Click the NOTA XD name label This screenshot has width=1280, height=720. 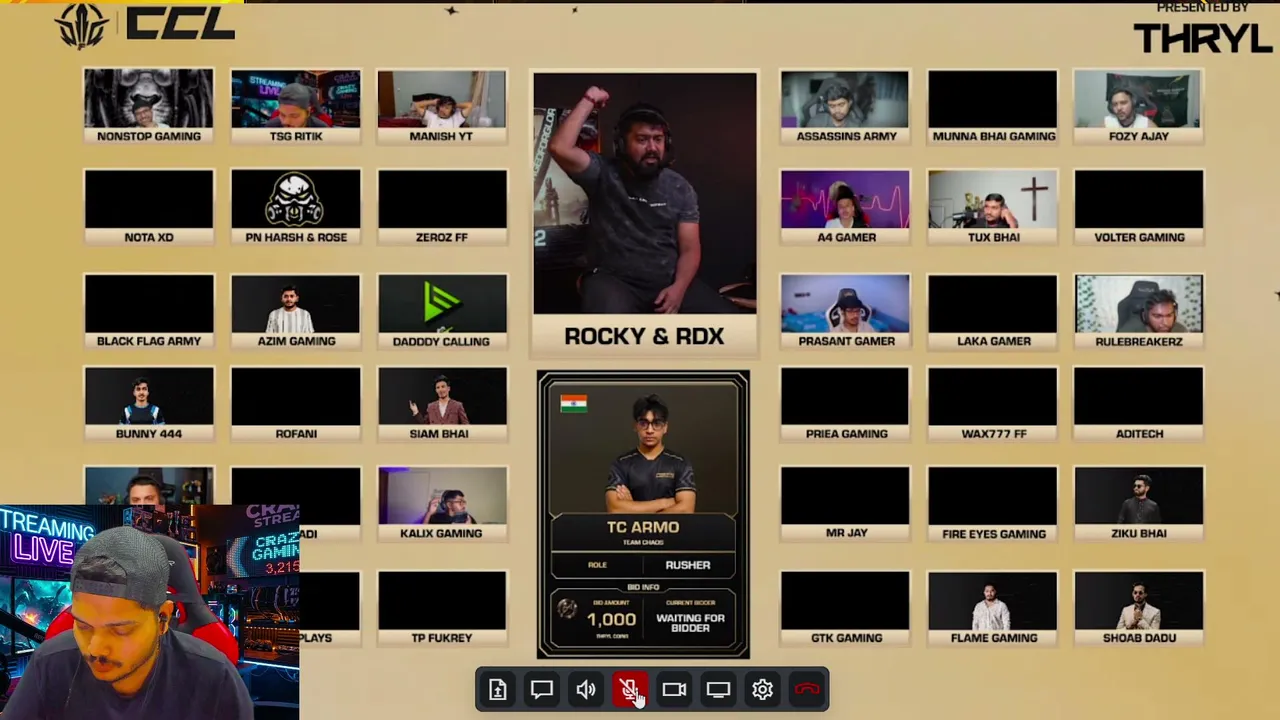click(x=149, y=237)
